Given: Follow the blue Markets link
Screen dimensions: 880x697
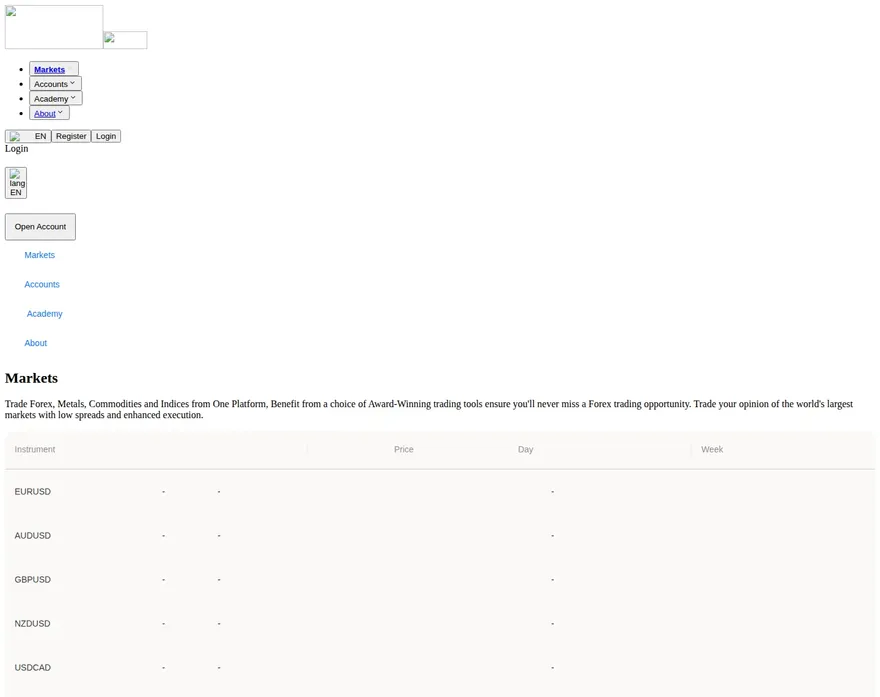Looking at the screenshot, I should click(x=39, y=255).
